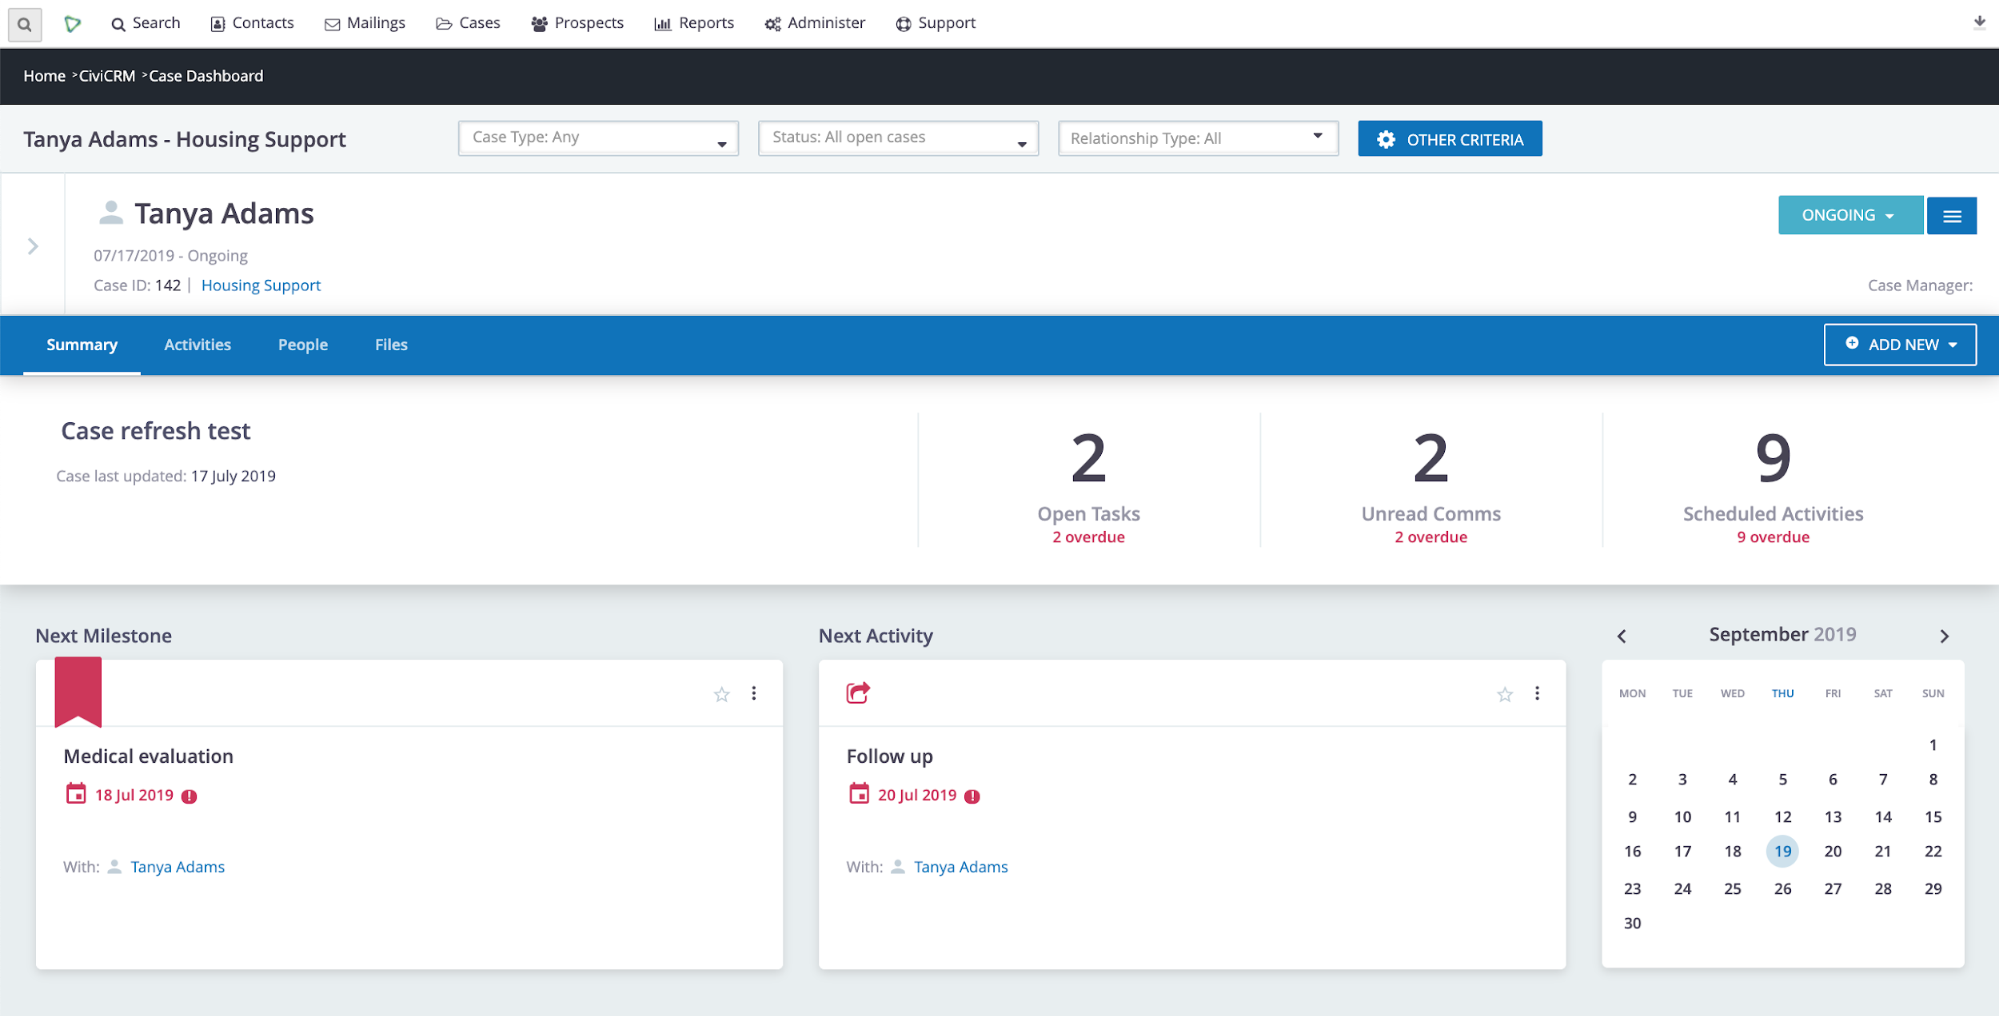Select September 12 in the calendar
This screenshot has width=1999, height=1017.
coord(1783,817)
